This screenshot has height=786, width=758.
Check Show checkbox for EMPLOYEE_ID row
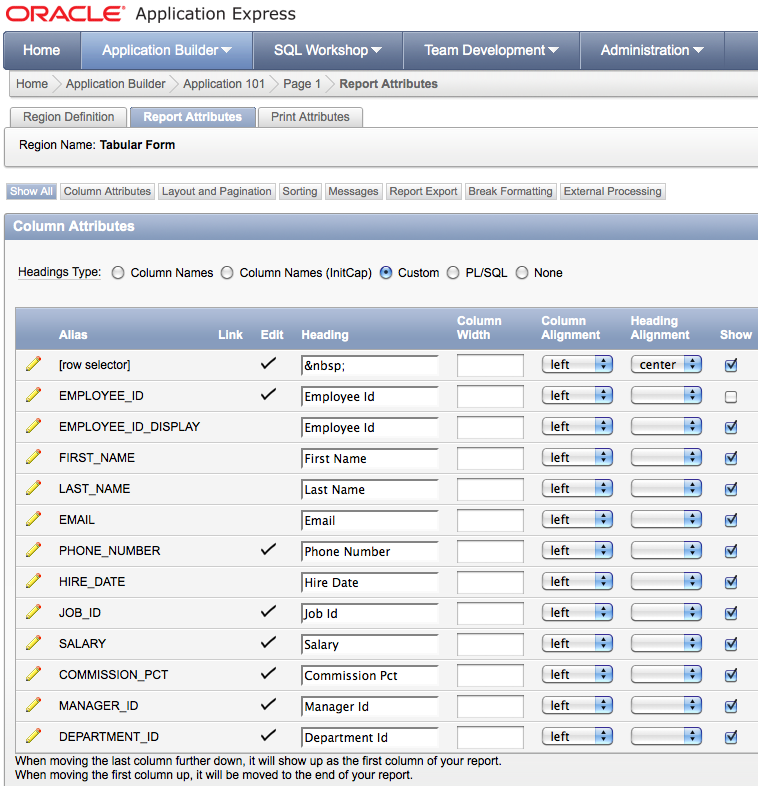tap(731, 397)
